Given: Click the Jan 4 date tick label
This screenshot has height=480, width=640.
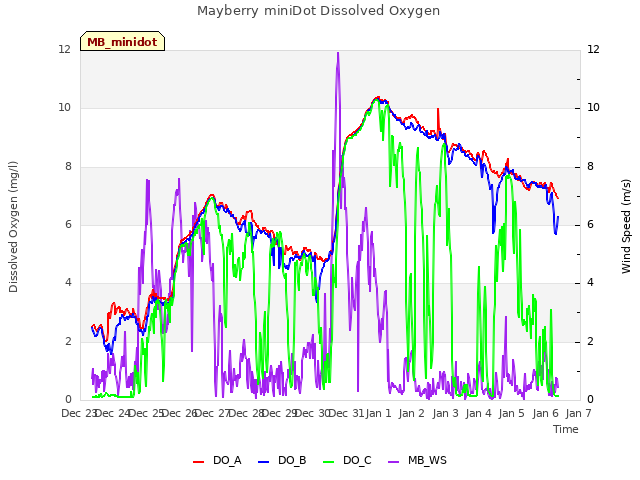Looking at the screenshot, I should pyautogui.click(x=478, y=413).
